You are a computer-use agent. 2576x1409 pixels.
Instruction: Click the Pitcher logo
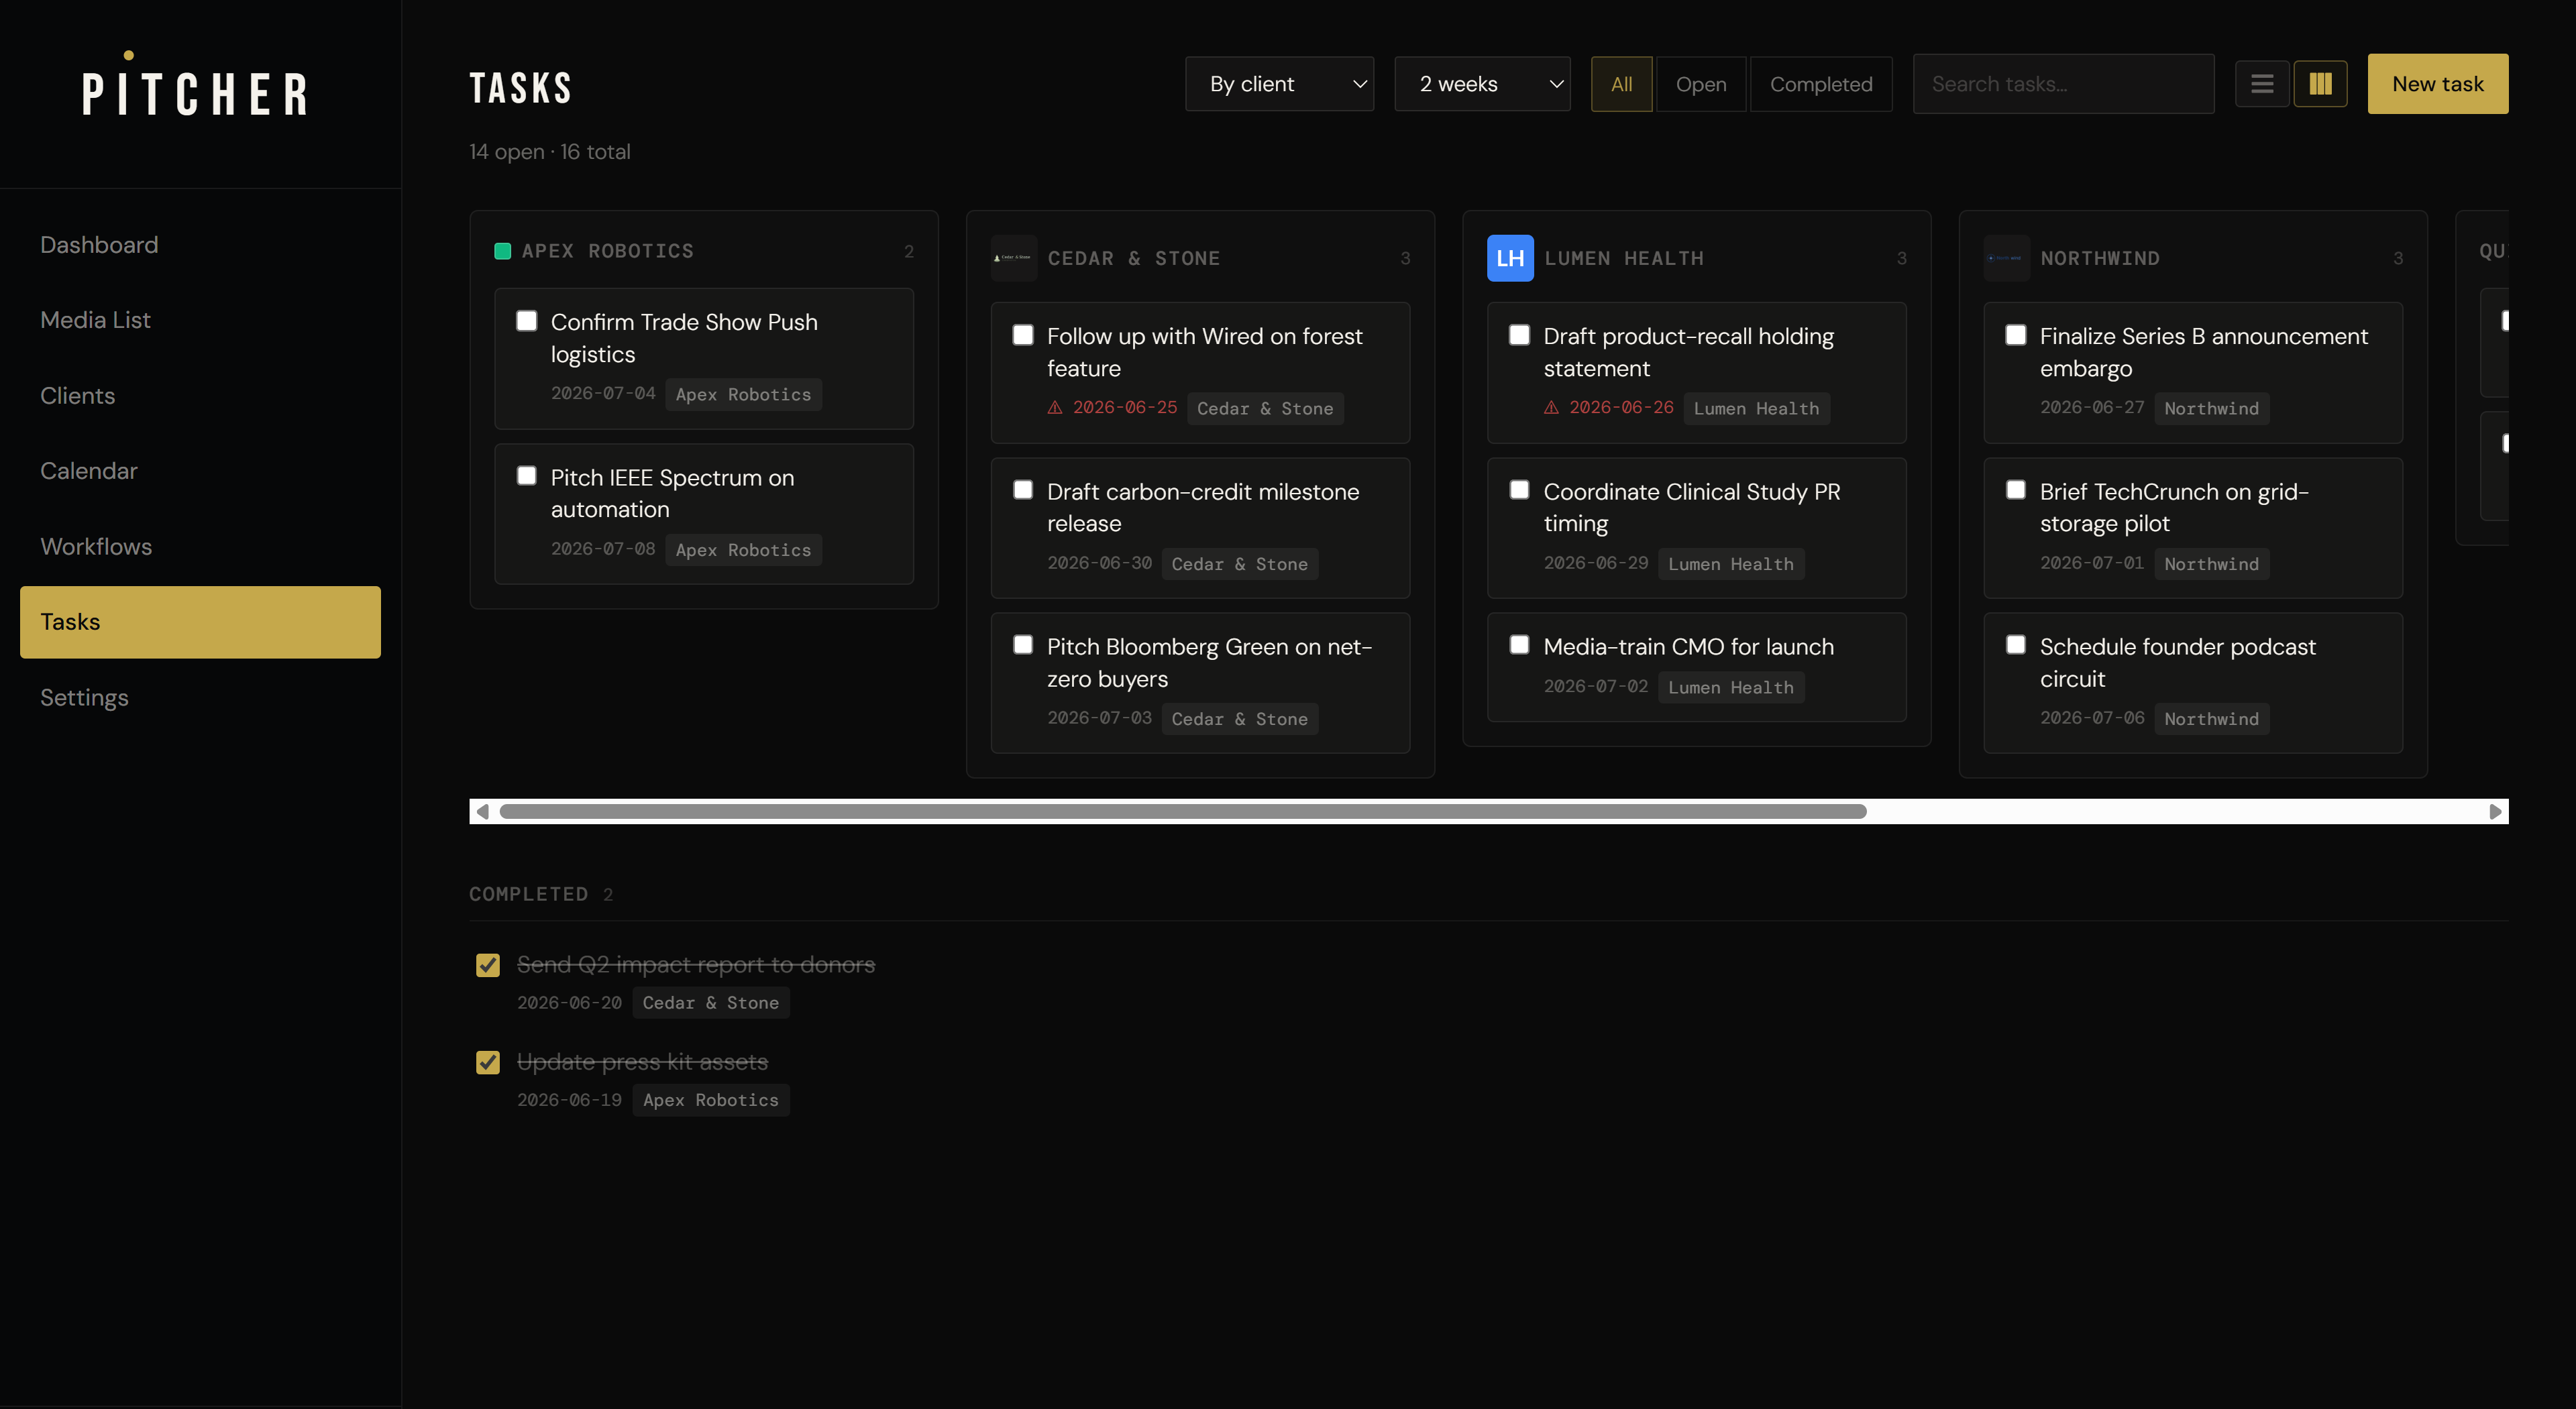[195, 84]
